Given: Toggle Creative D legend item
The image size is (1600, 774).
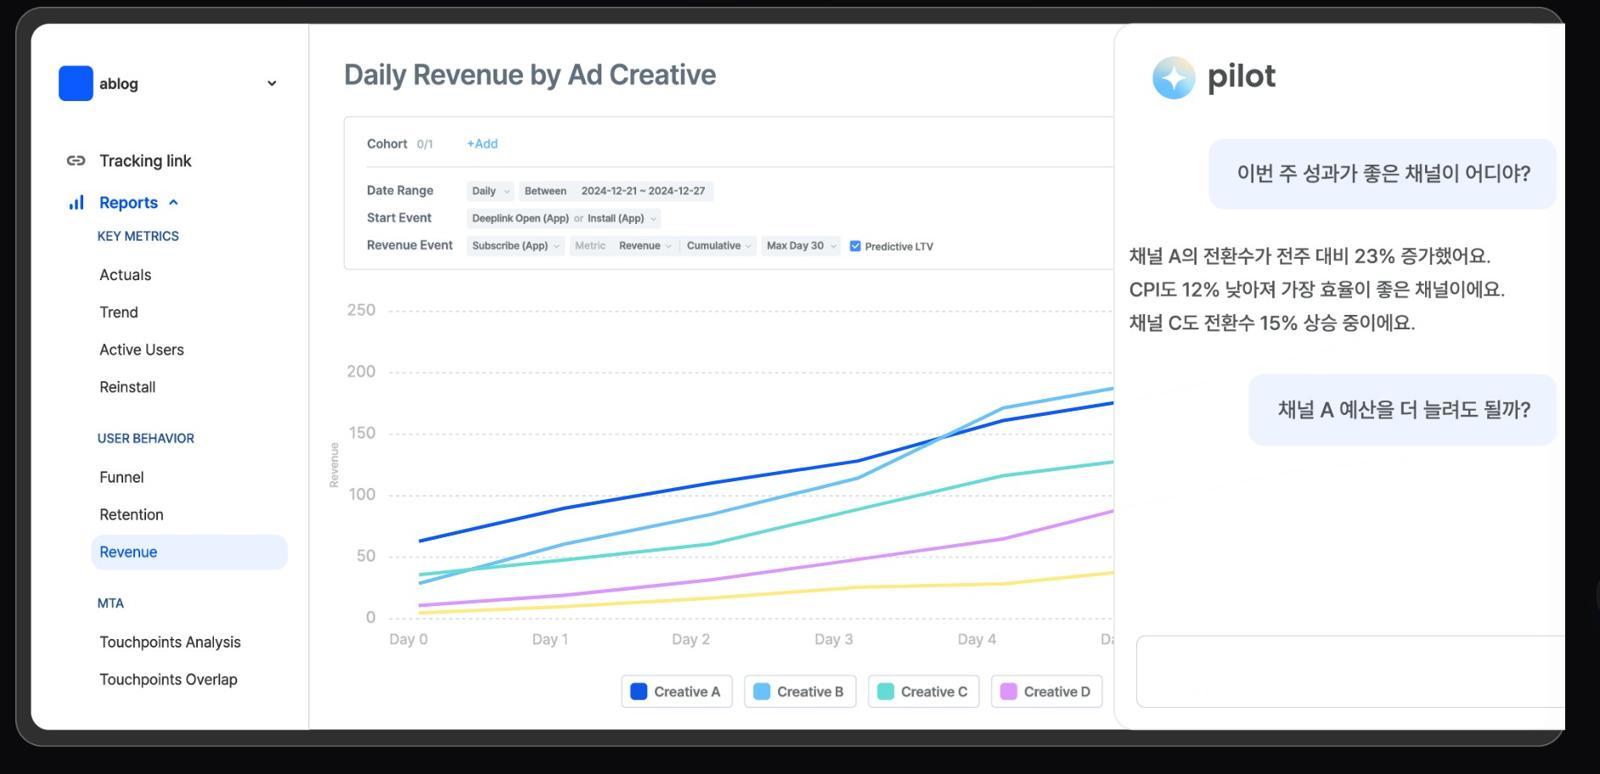Looking at the screenshot, I should tap(1046, 692).
